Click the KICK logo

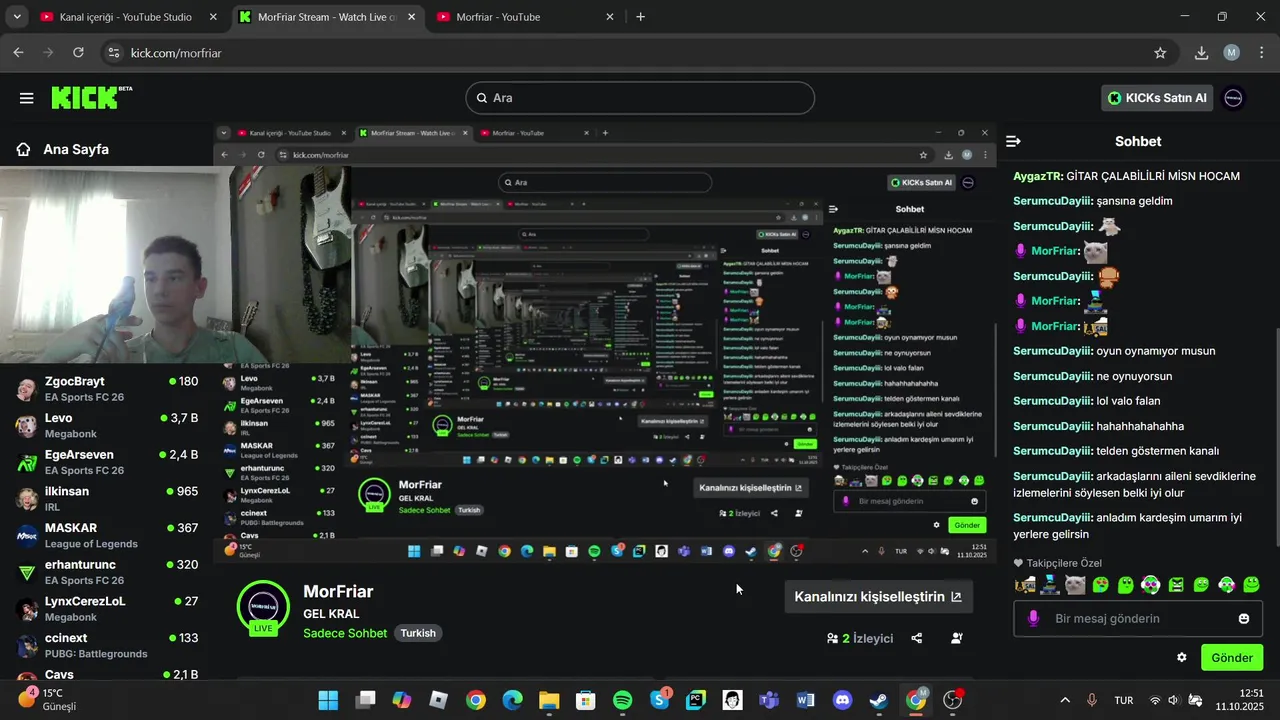tap(91, 97)
